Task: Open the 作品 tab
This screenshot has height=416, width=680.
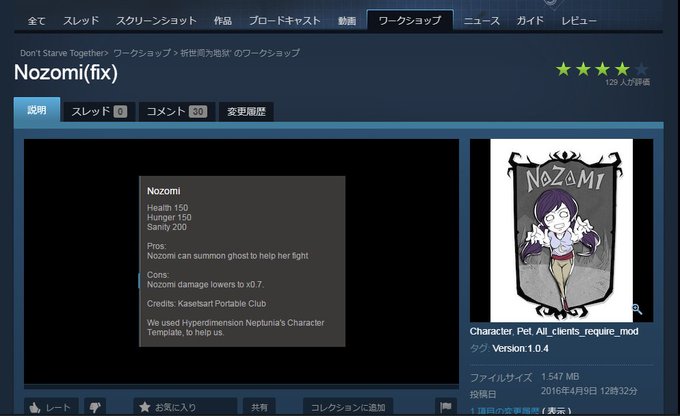Action: (222, 21)
